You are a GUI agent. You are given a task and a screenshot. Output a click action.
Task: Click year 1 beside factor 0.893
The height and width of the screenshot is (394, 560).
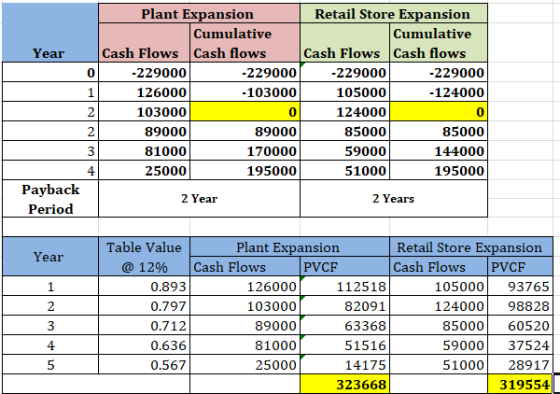click(x=50, y=286)
